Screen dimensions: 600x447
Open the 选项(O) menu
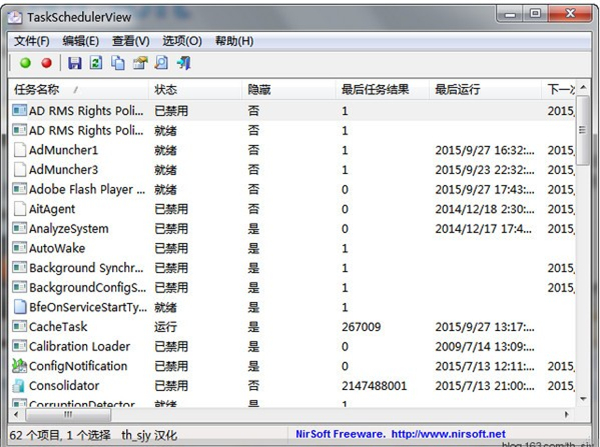click(x=182, y=41)
